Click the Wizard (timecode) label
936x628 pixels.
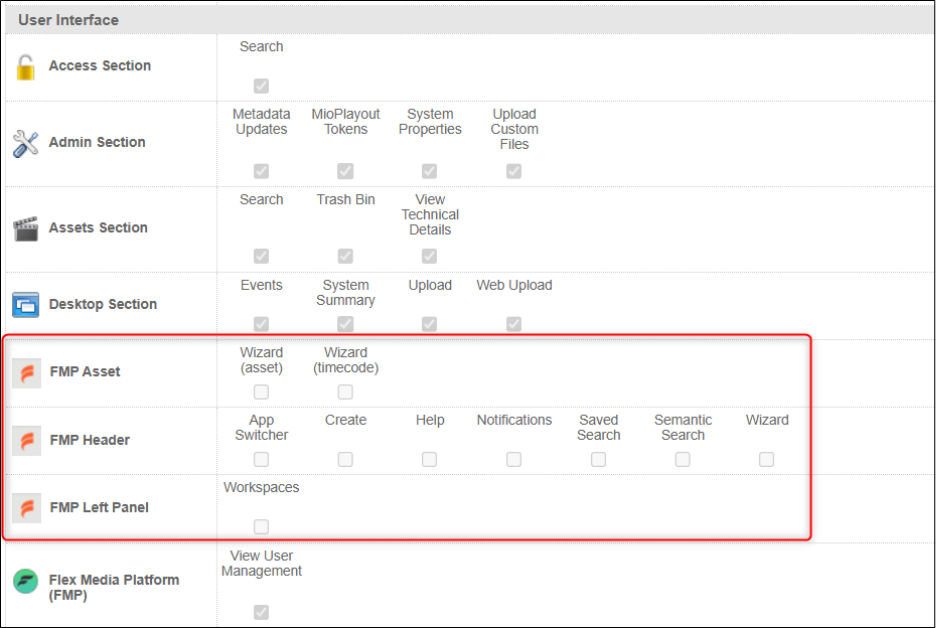[346, 361]
